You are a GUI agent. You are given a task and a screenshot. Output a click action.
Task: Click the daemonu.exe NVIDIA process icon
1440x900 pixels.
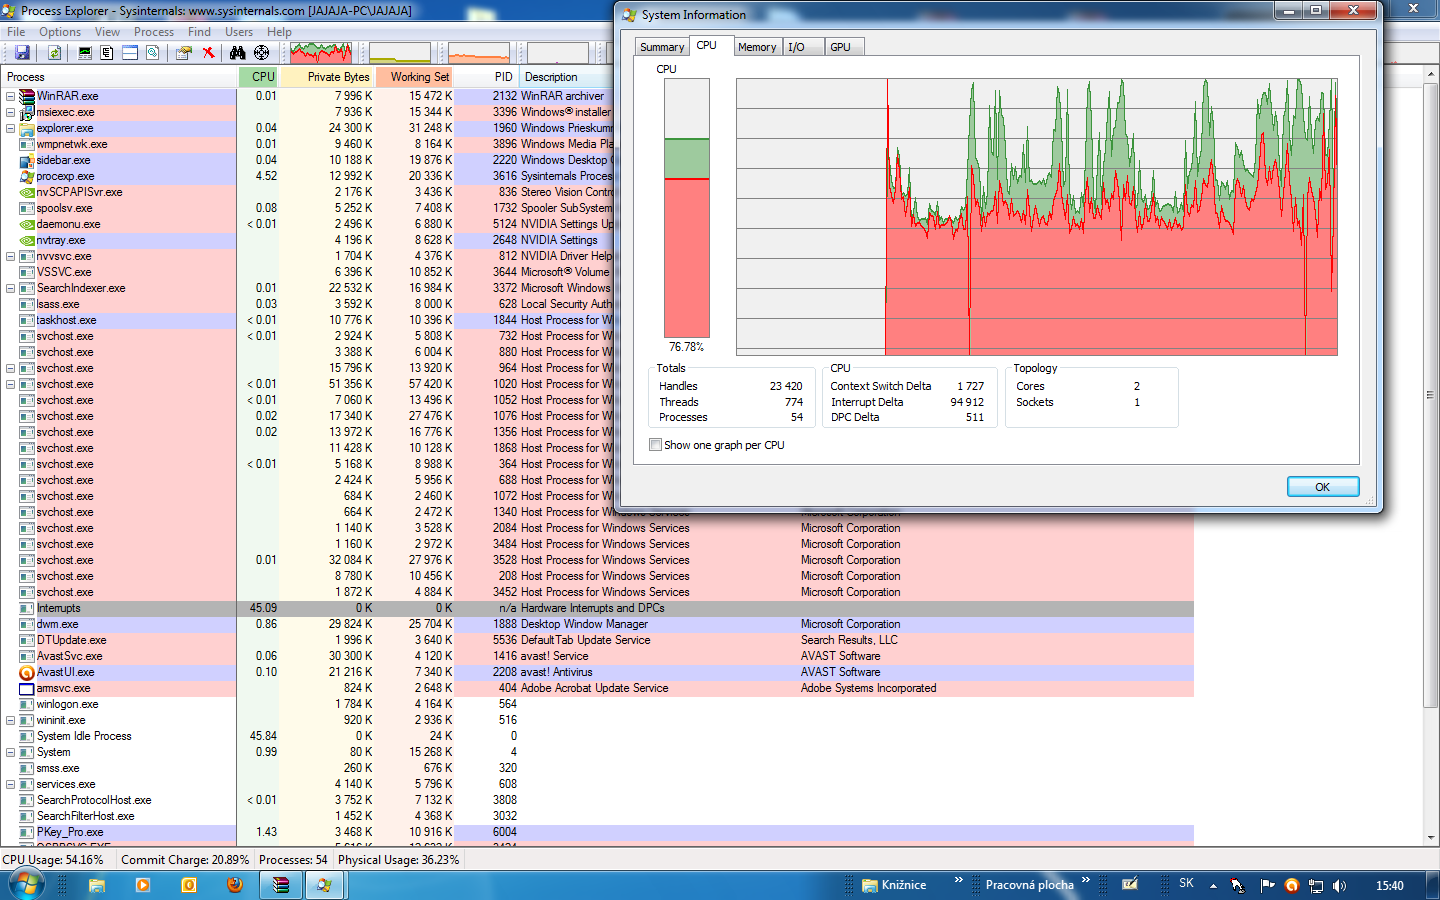tap(27, 224)
